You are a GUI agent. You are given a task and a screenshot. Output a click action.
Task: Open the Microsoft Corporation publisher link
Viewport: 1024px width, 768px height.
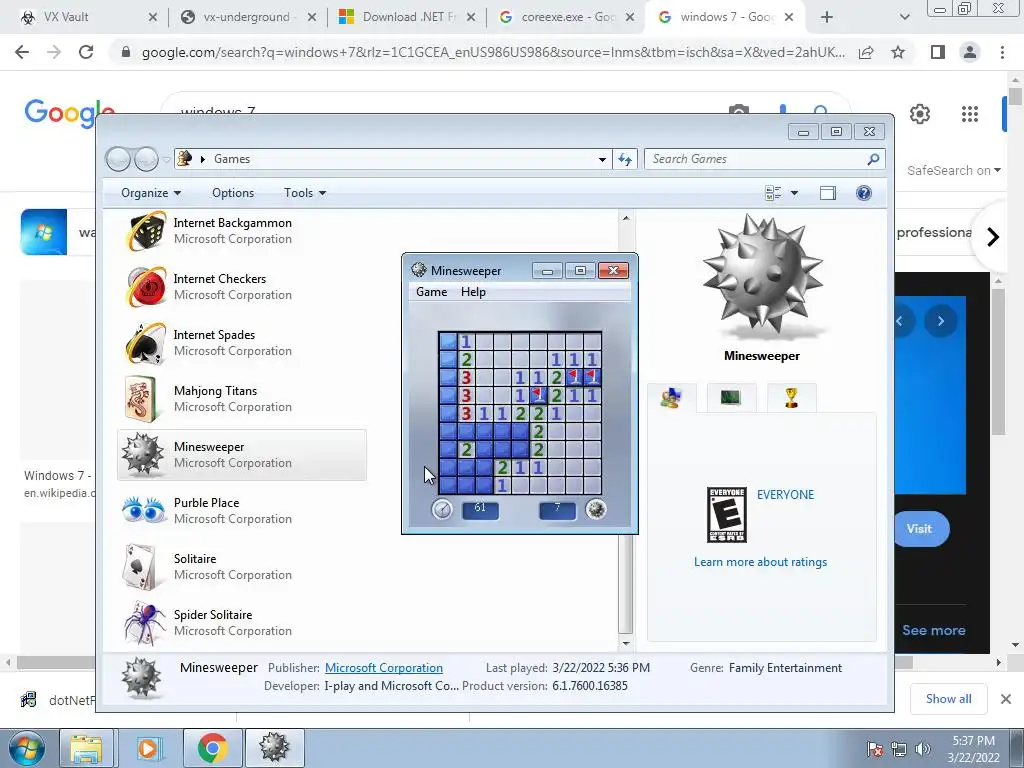click(384, 667)
